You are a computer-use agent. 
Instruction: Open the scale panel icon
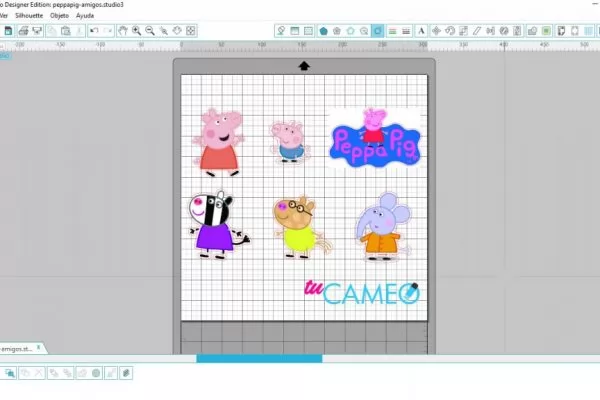[463, 31]
